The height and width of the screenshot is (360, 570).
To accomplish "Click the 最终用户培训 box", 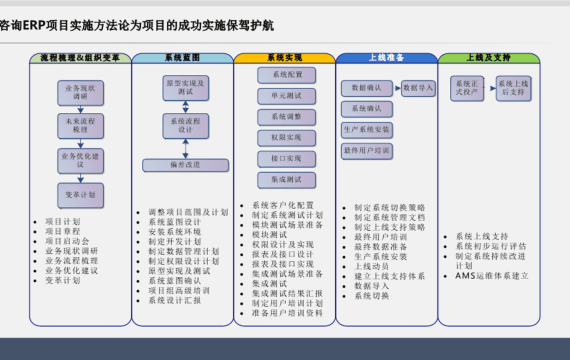I will (367, 151).
